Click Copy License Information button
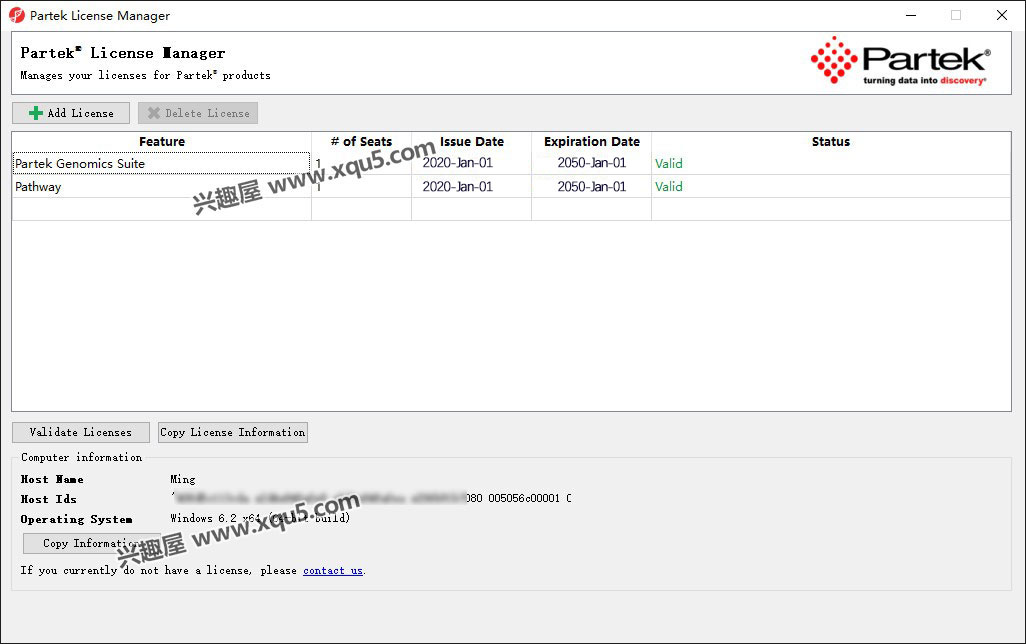The width and height of the screenshot is (1026, 644). click(x=233, y=432)
